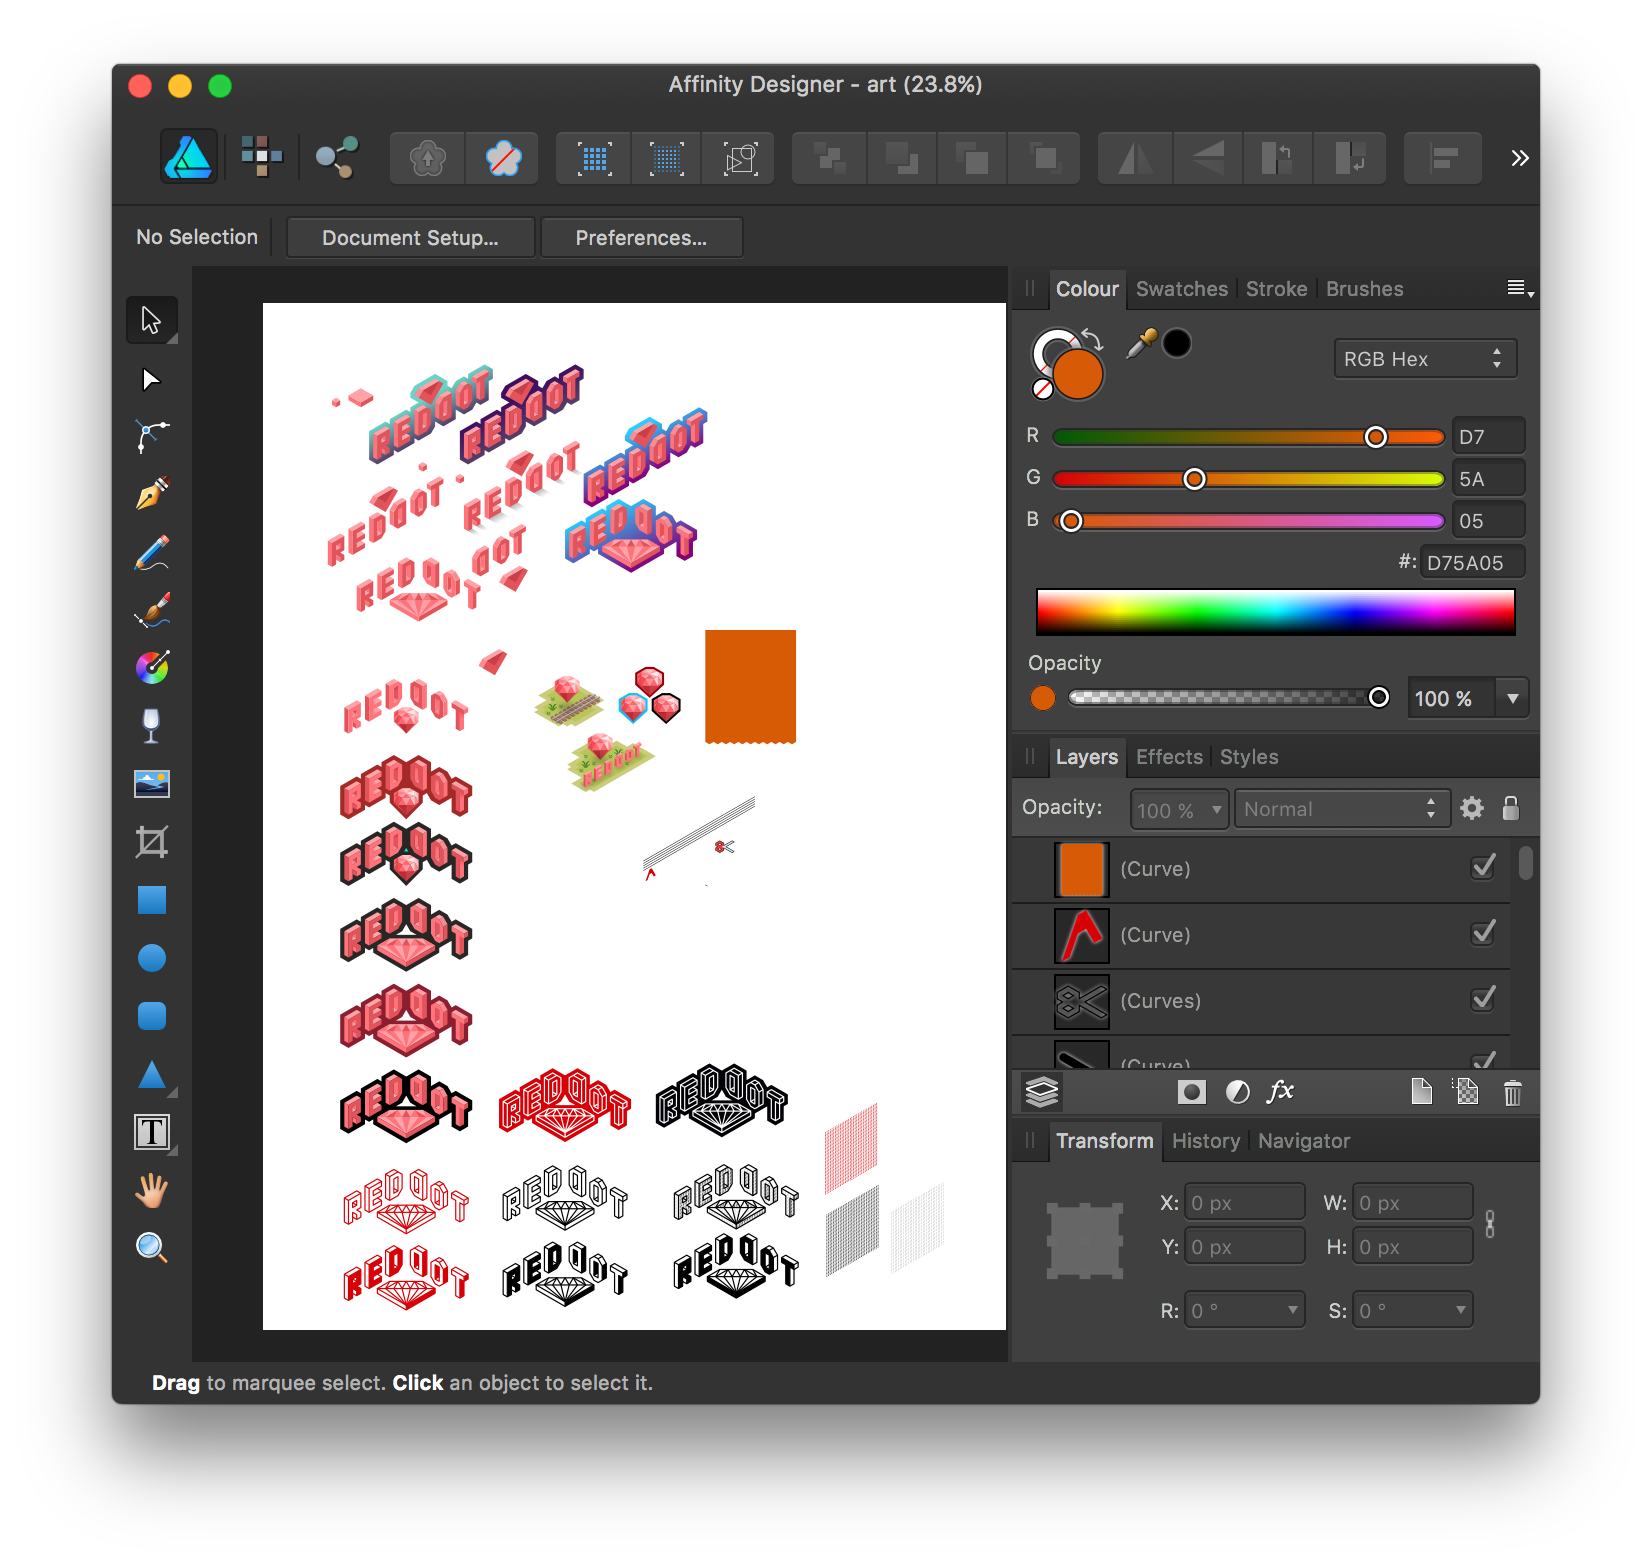The image size is (1652, 1564).
Task: Expand the colour Opacity 100 % dropdown
Action: (1512, 698)
